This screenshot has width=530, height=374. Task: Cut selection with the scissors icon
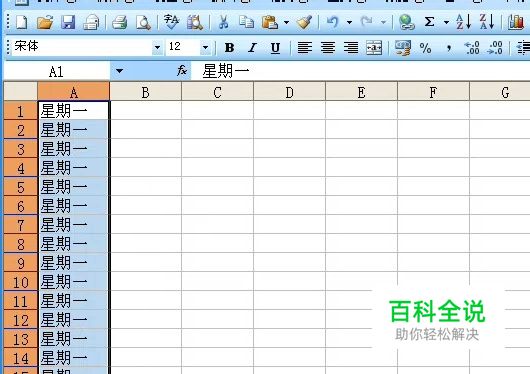click(223, 22)
